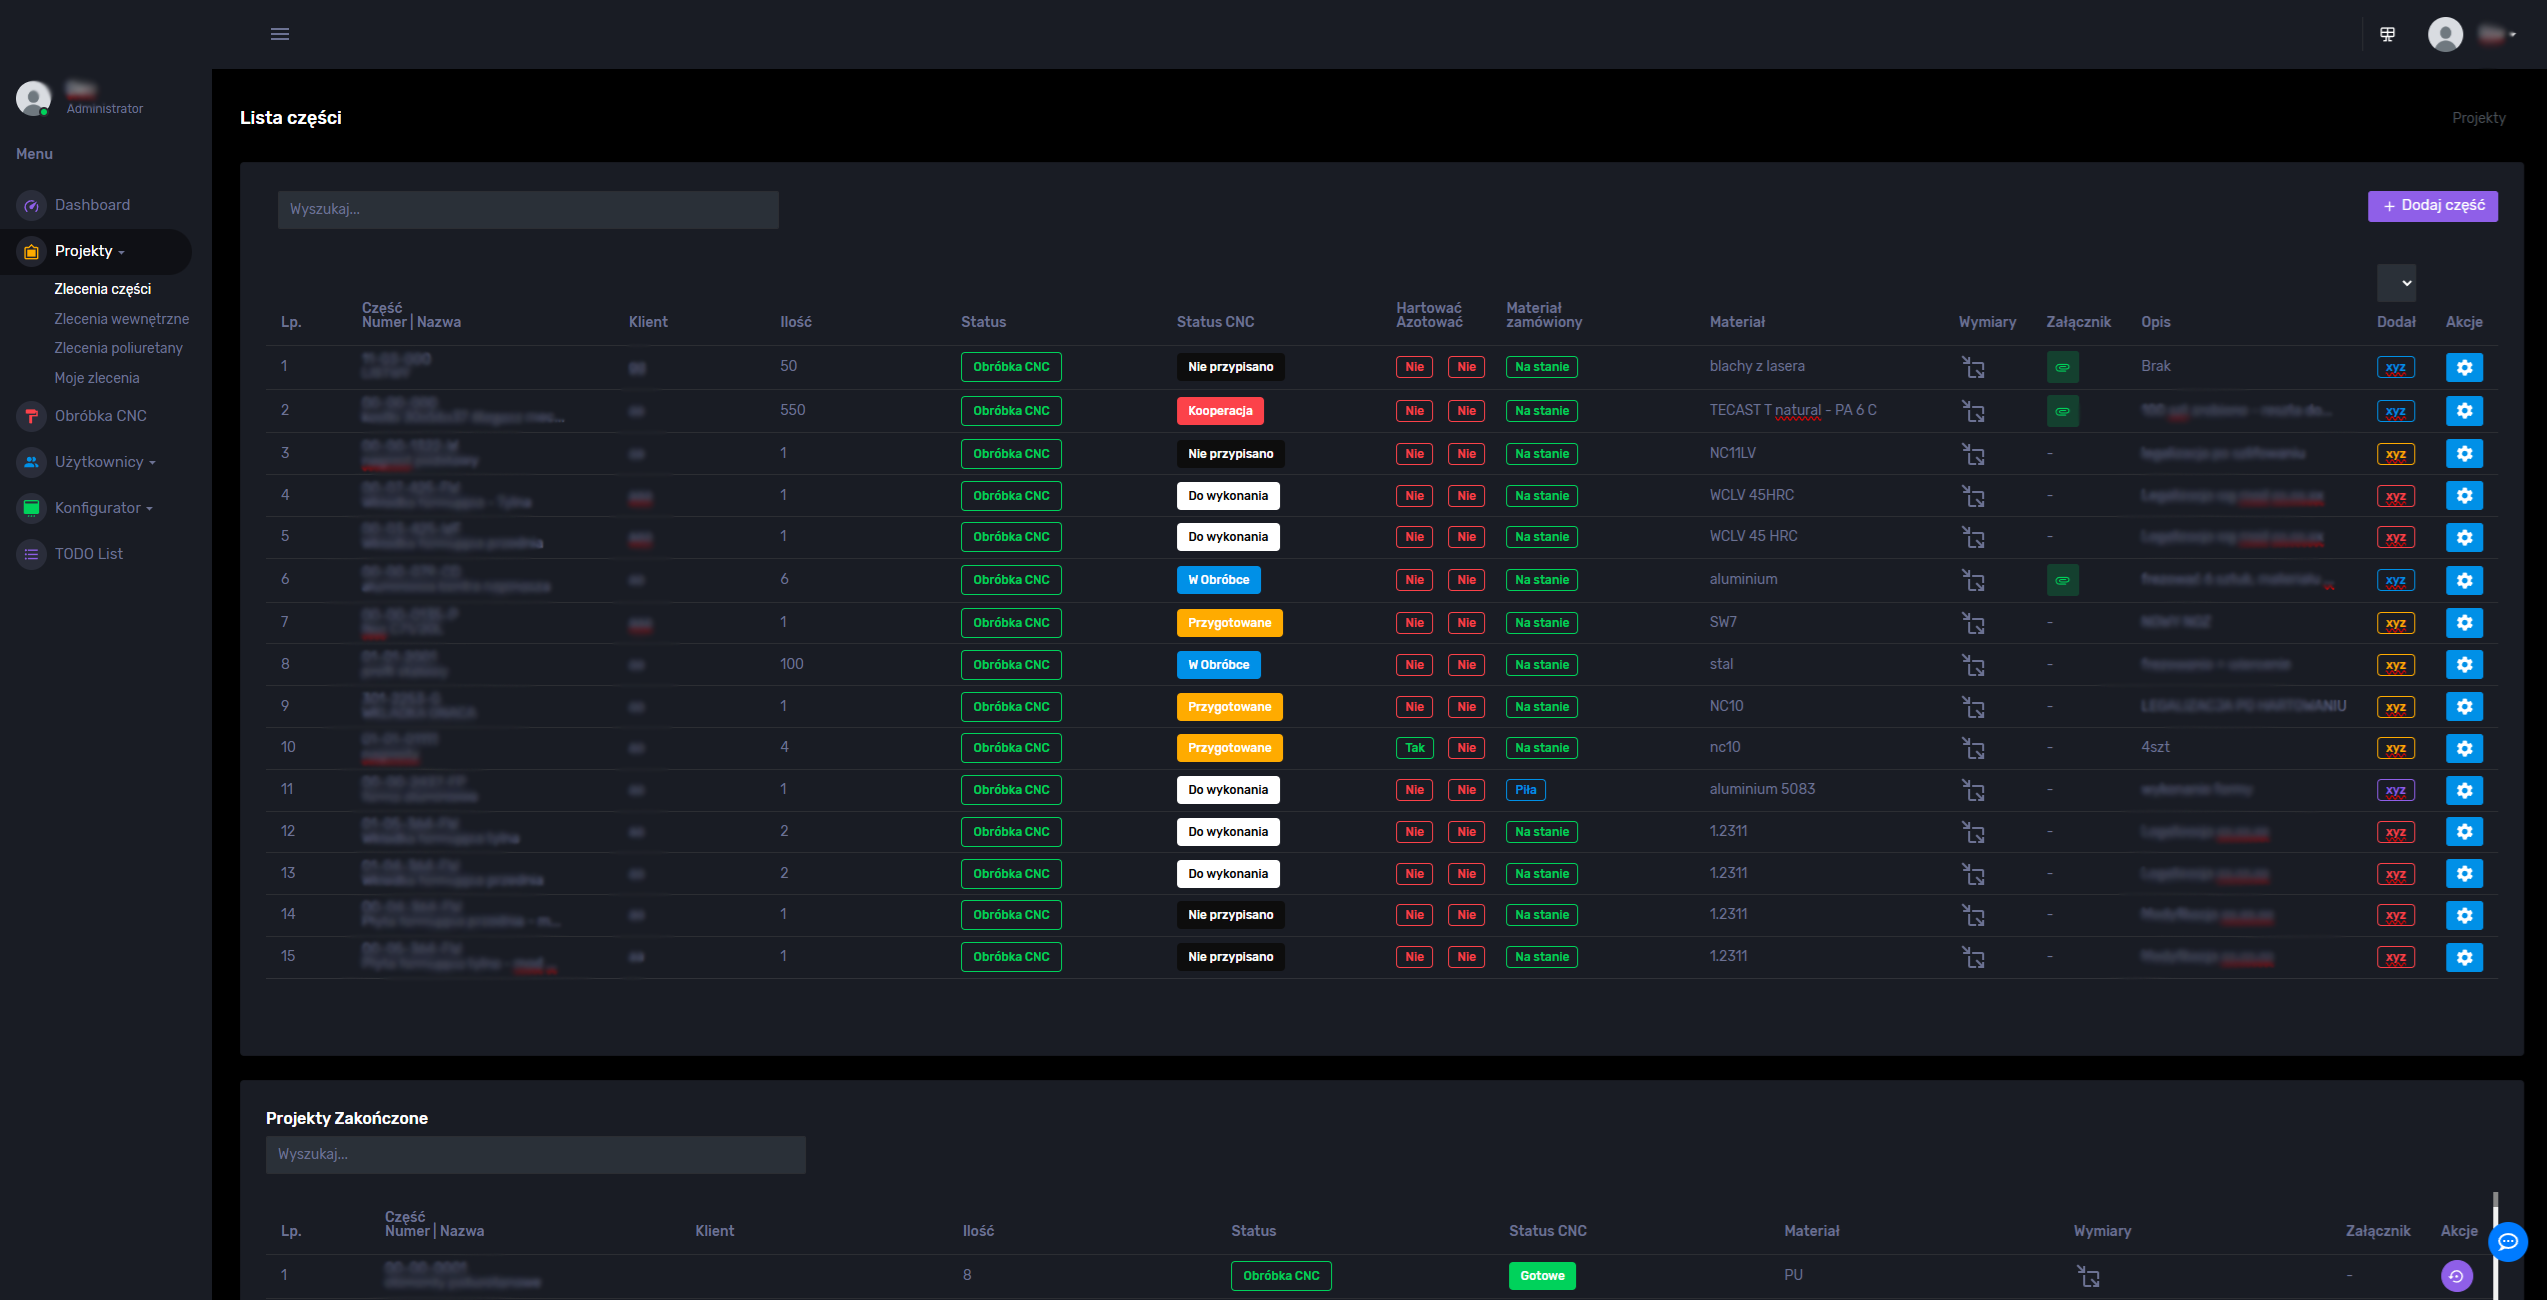Image resolution: width=2547 pixels, height=1300 pixels.
Task: Toggle Kooperacja CNC status in row 2
Action: click(1220, 411)
